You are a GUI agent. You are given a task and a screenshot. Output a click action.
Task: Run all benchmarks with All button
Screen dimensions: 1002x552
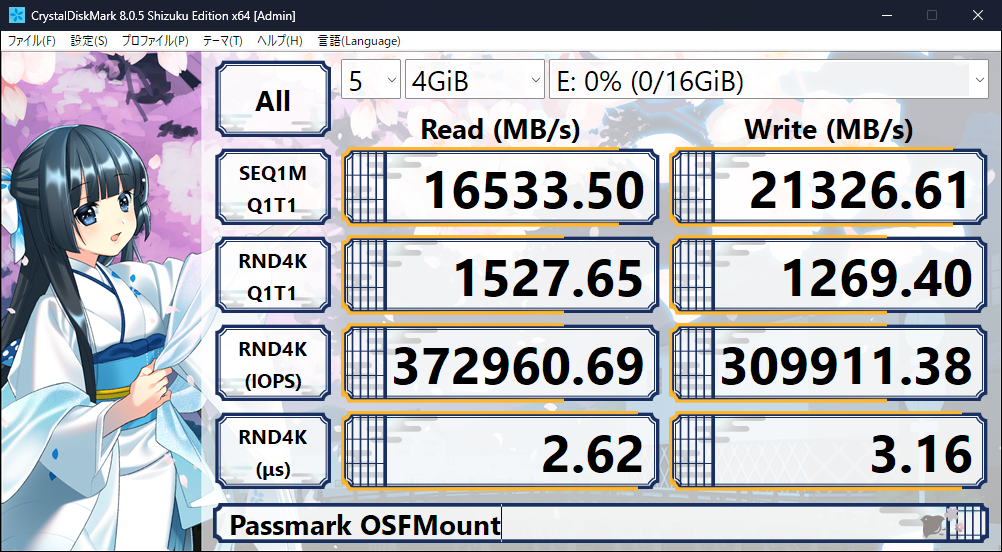pyautogui.click(x=273, y=100)
